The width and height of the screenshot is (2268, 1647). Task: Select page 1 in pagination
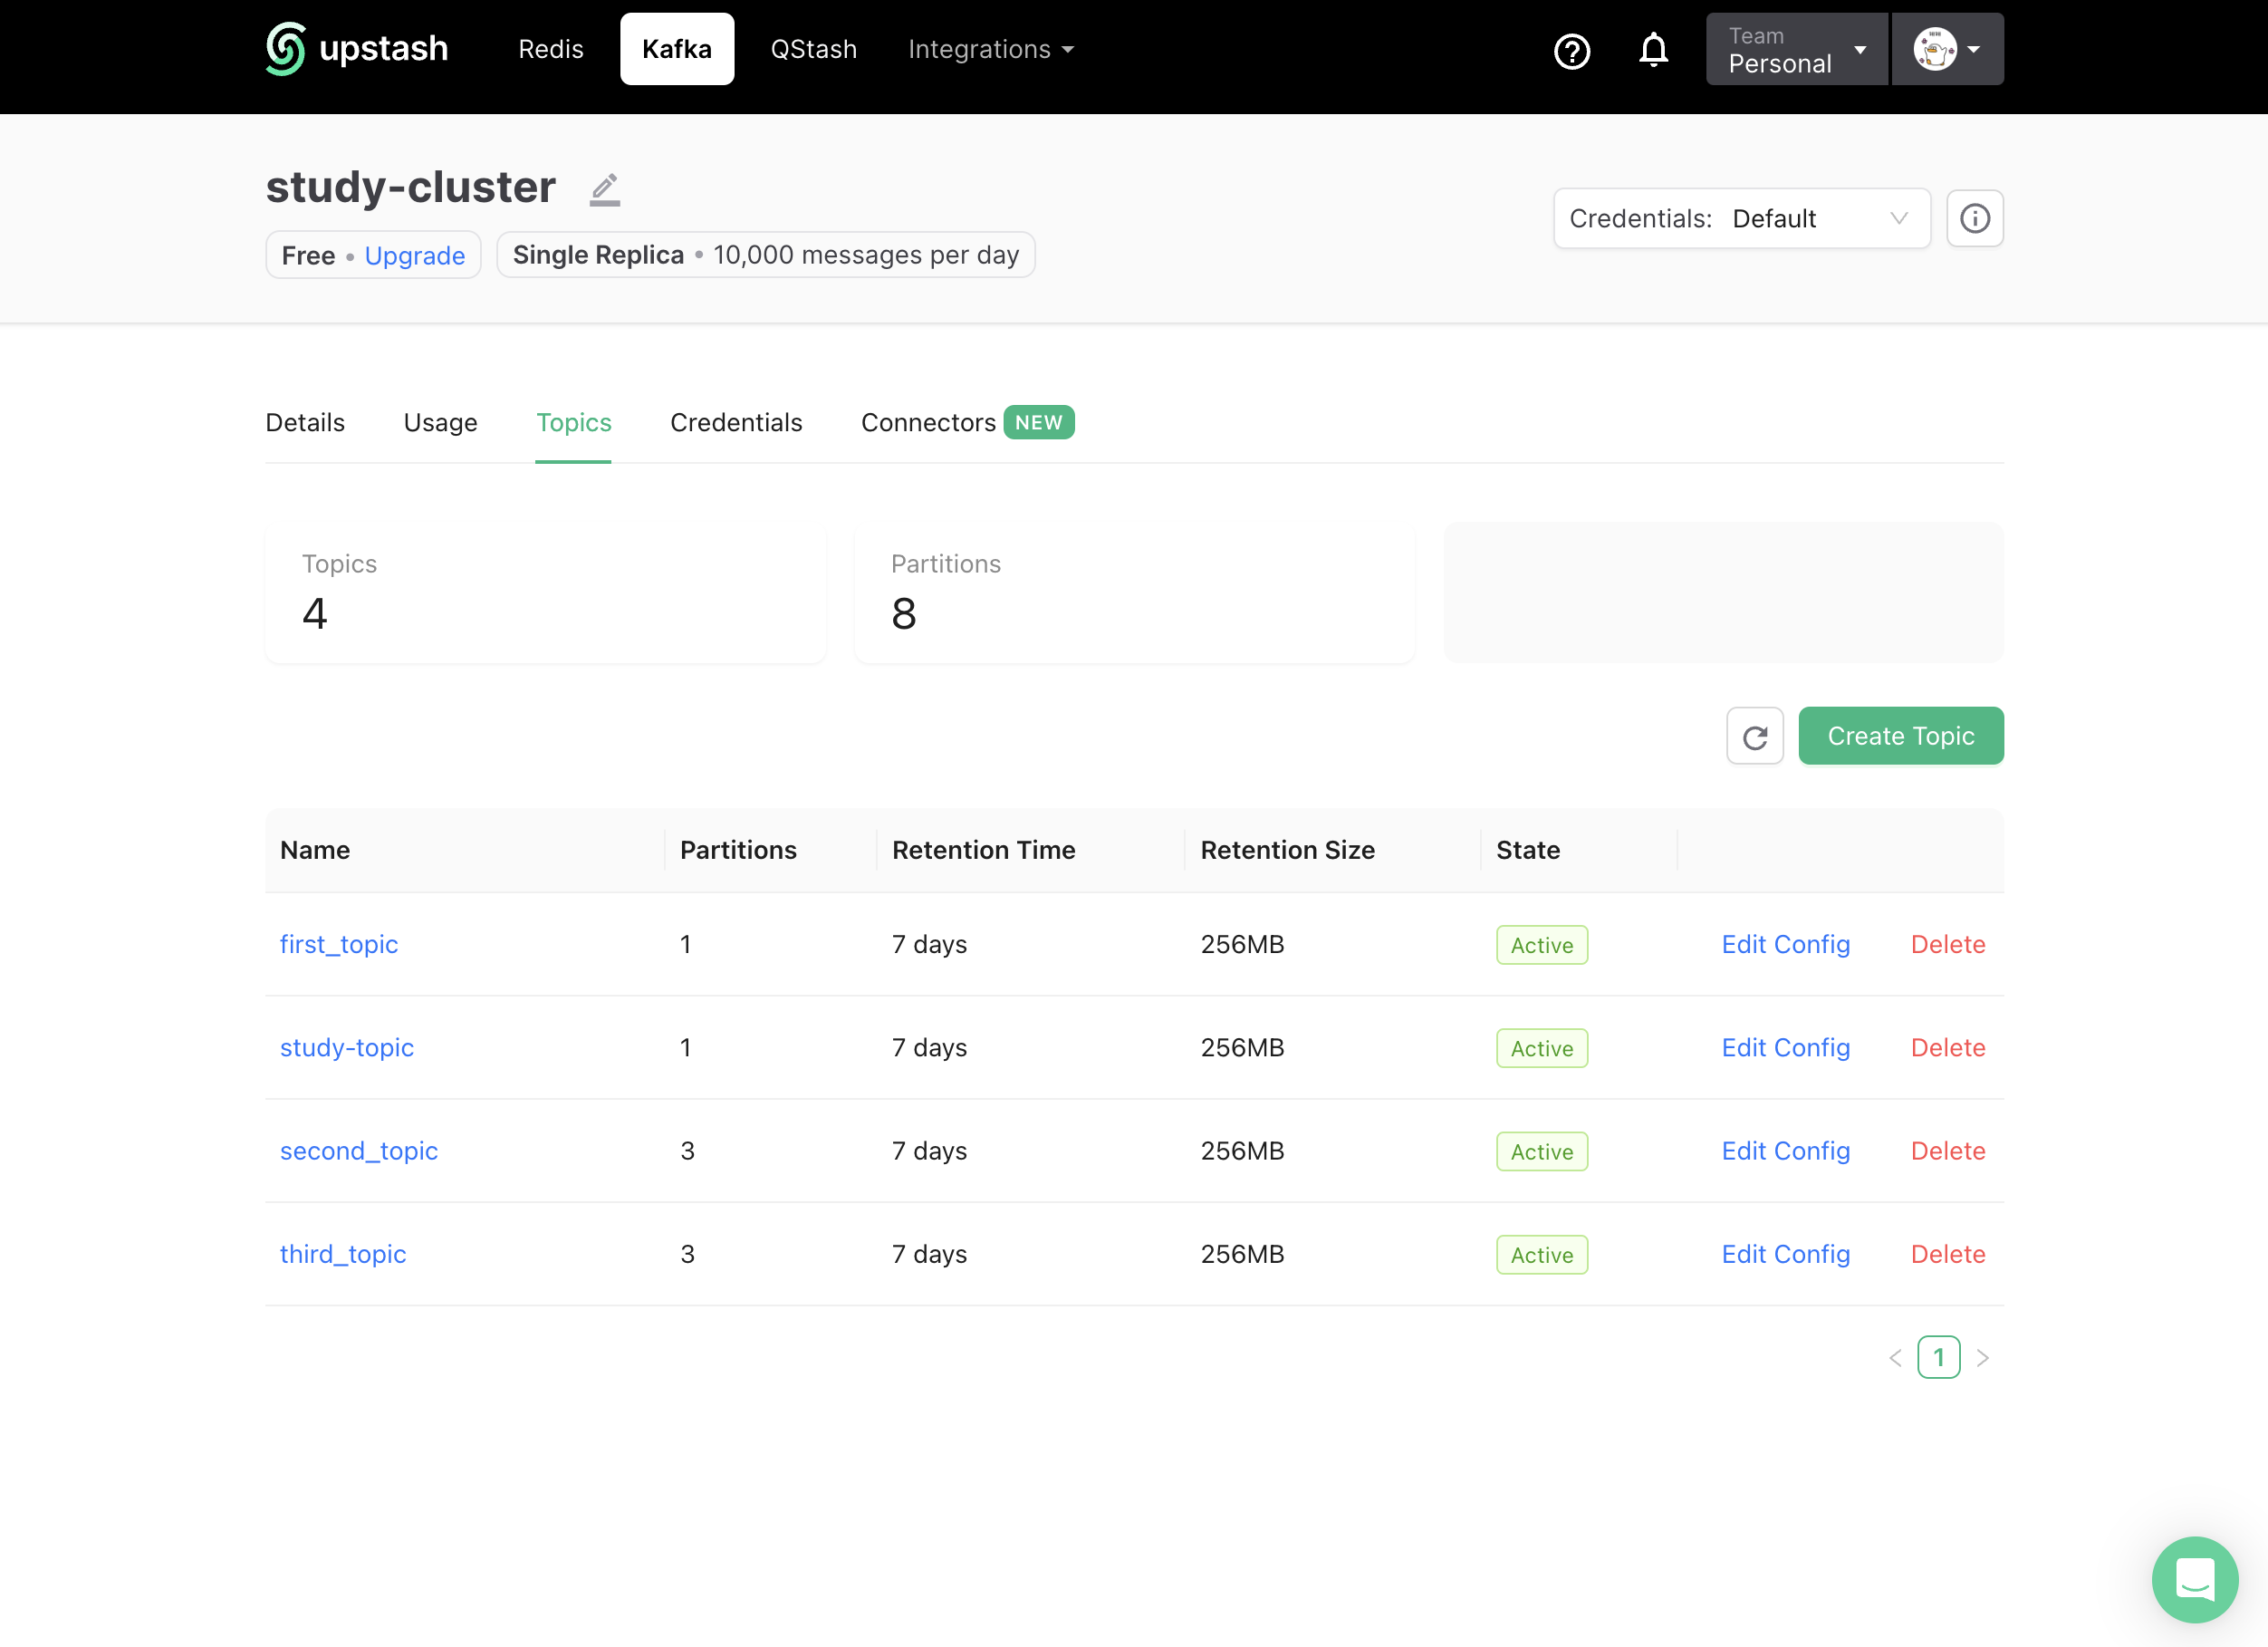[x=1938, y=1357]
